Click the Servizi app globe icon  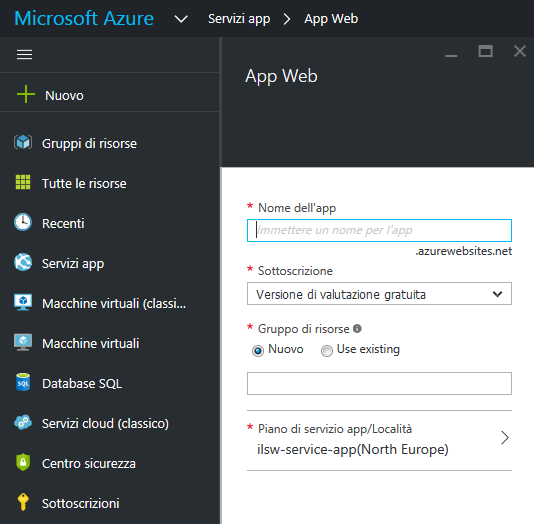coord(23,262)
